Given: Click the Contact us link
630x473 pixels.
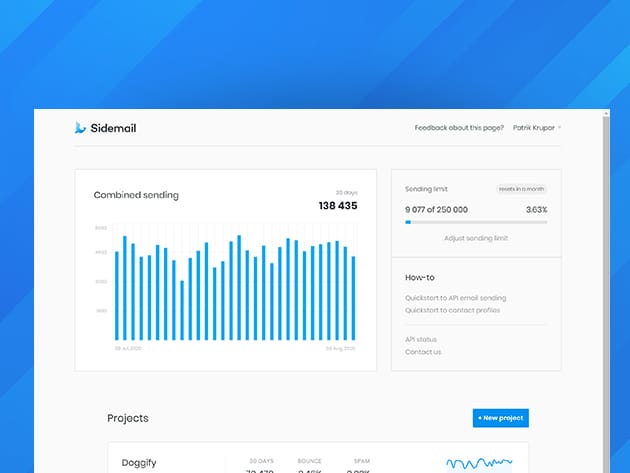Looking at the screenshot, I should pos(423,352).
